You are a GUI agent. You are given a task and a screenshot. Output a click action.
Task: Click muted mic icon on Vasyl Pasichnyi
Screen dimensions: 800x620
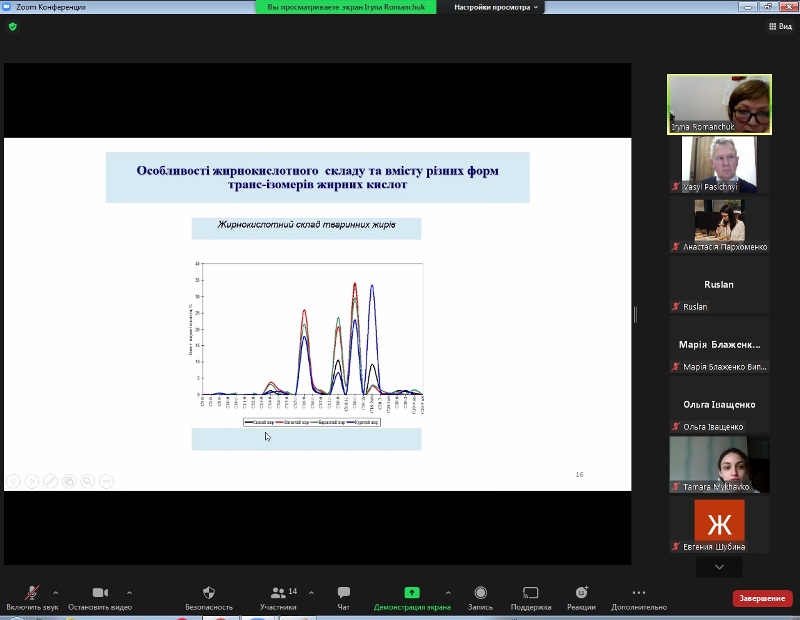[676, 187]
